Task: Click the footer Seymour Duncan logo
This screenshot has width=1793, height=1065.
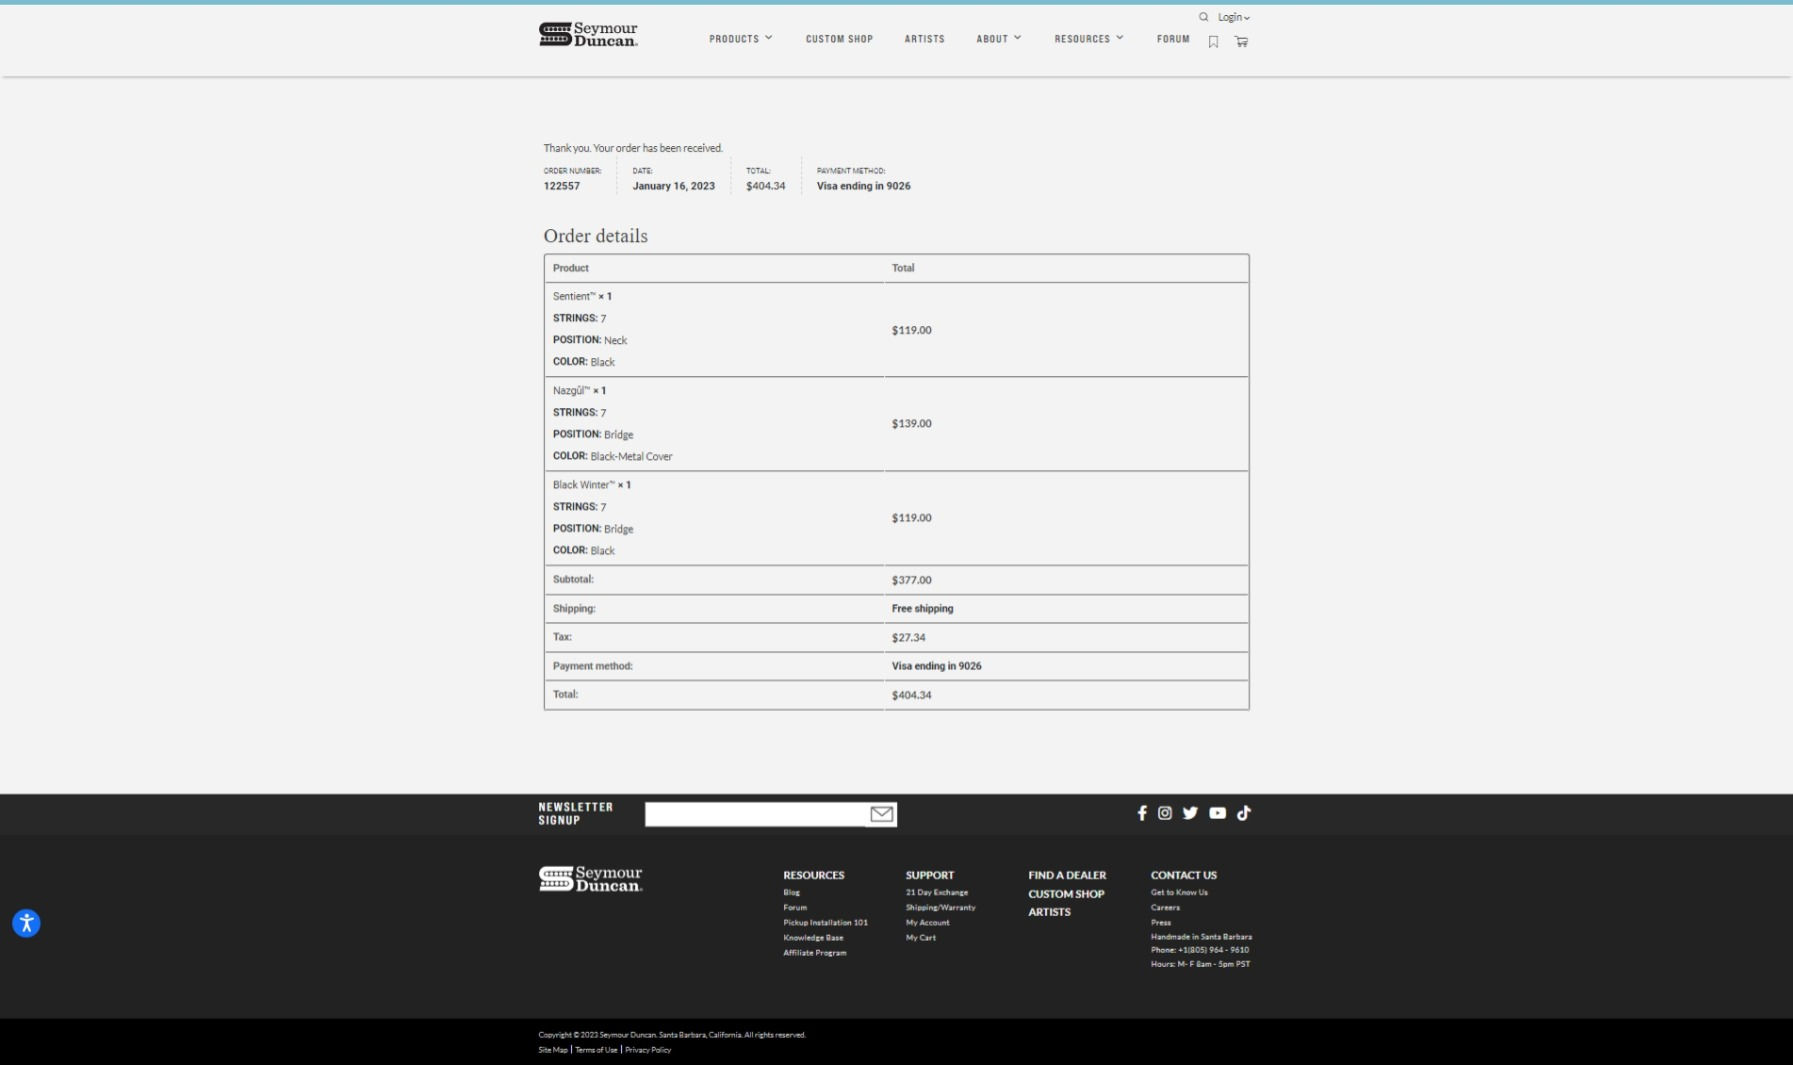Action: pos(590,879)
